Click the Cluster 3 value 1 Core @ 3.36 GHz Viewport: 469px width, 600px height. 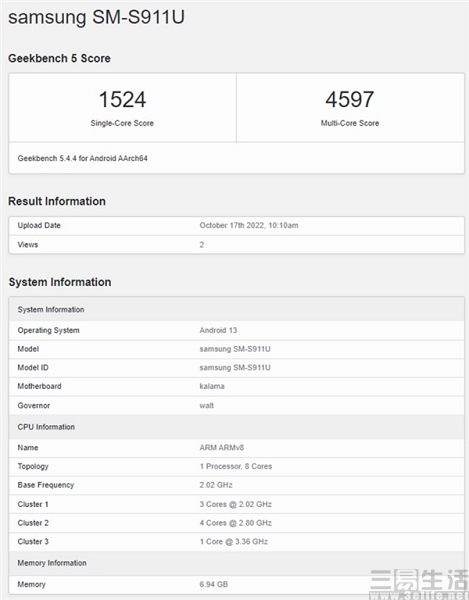234,542
